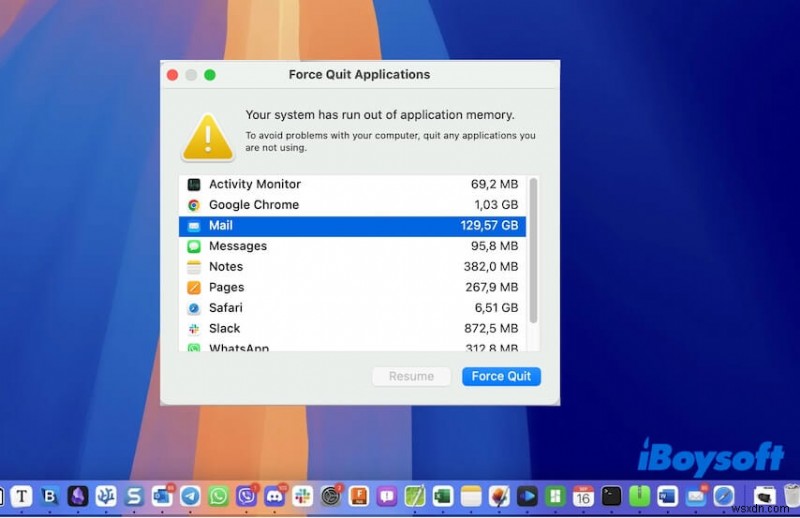Open the green zipper archive app in Dock
800x518 pixels.
click(639, 496)
